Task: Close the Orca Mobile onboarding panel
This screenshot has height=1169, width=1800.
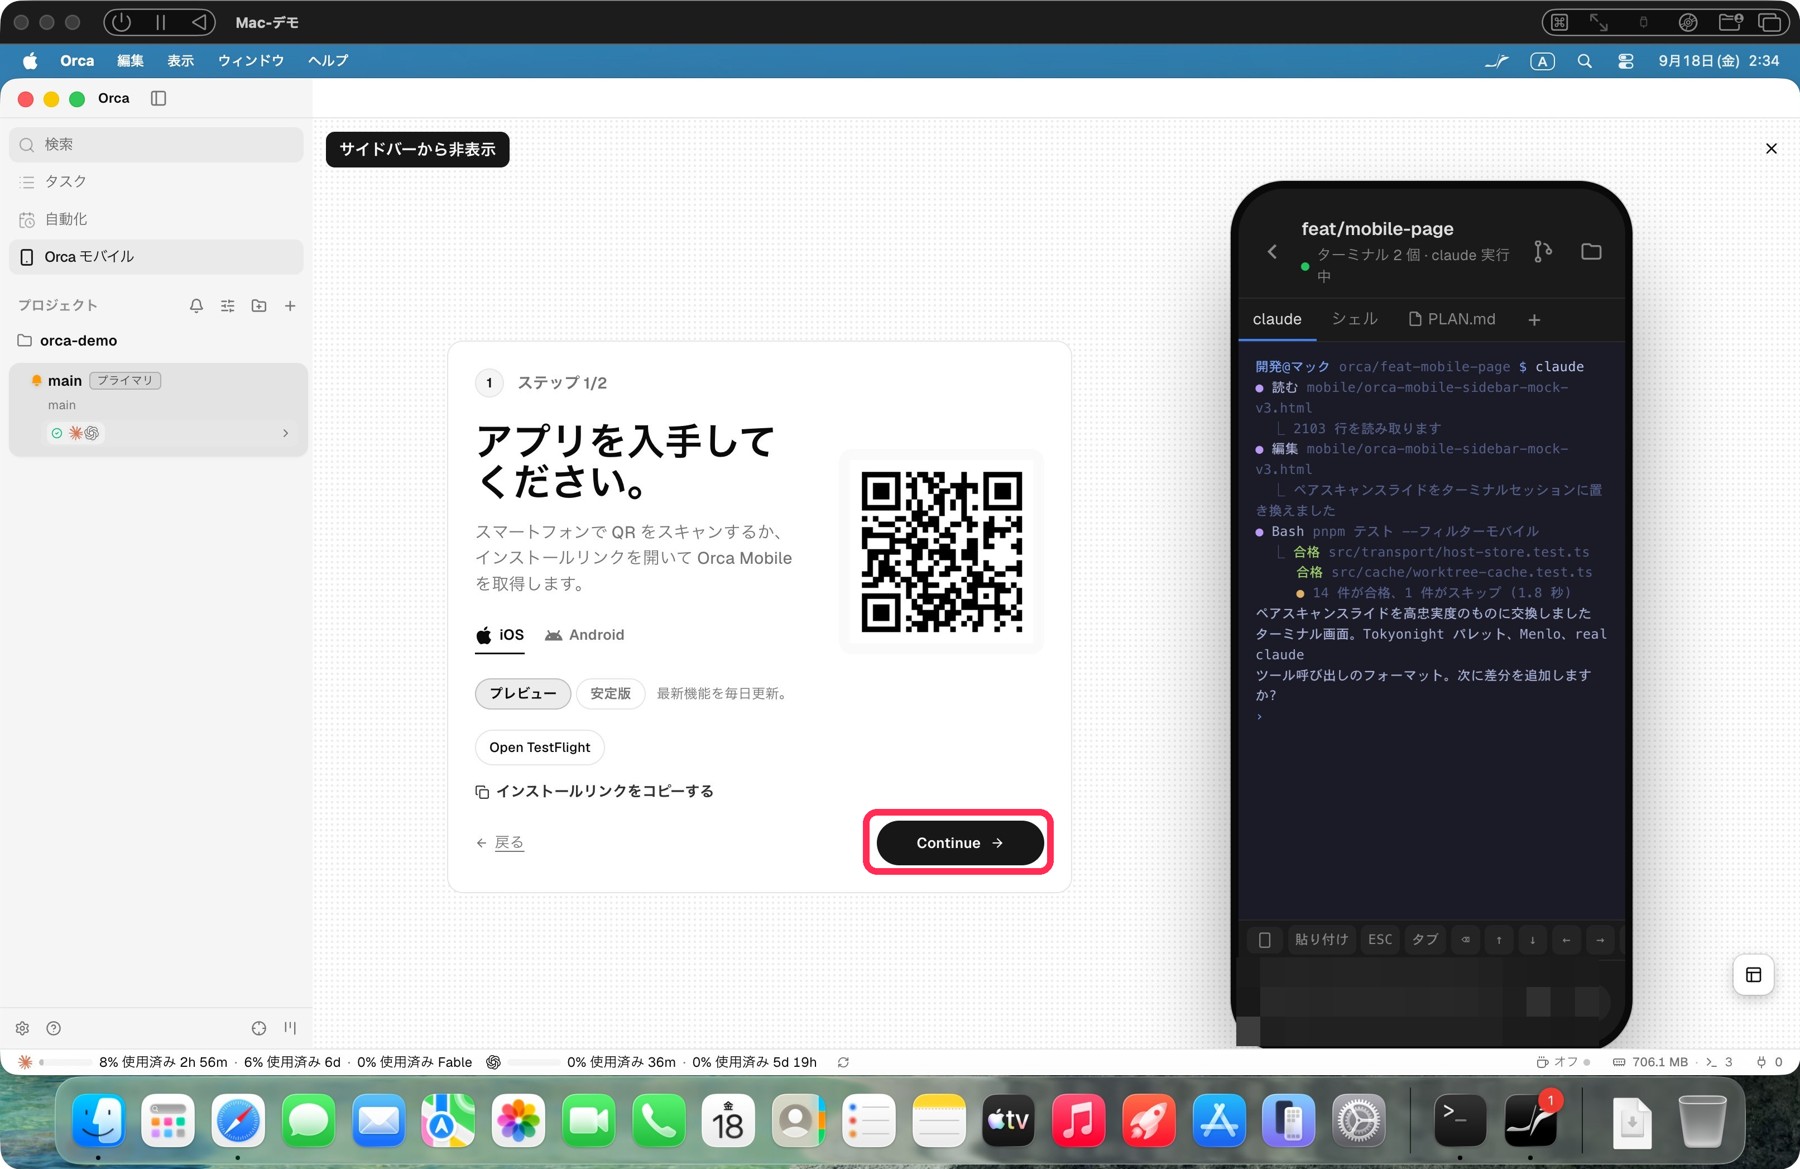Action: (1771, 148)
